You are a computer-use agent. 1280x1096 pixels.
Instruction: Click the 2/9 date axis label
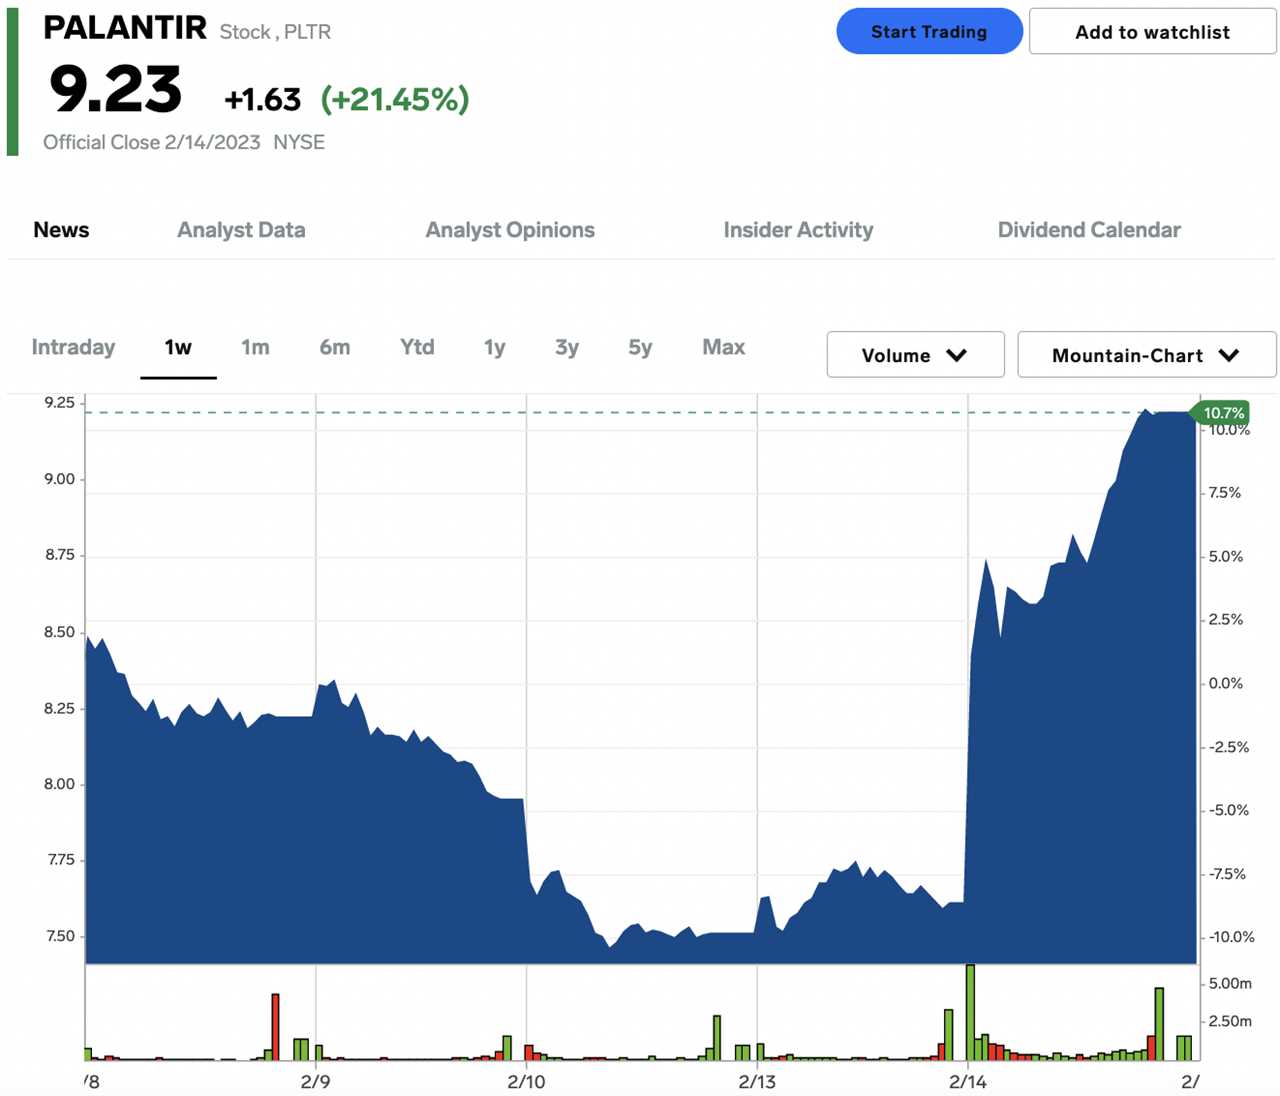click(x=315, y=1081)
